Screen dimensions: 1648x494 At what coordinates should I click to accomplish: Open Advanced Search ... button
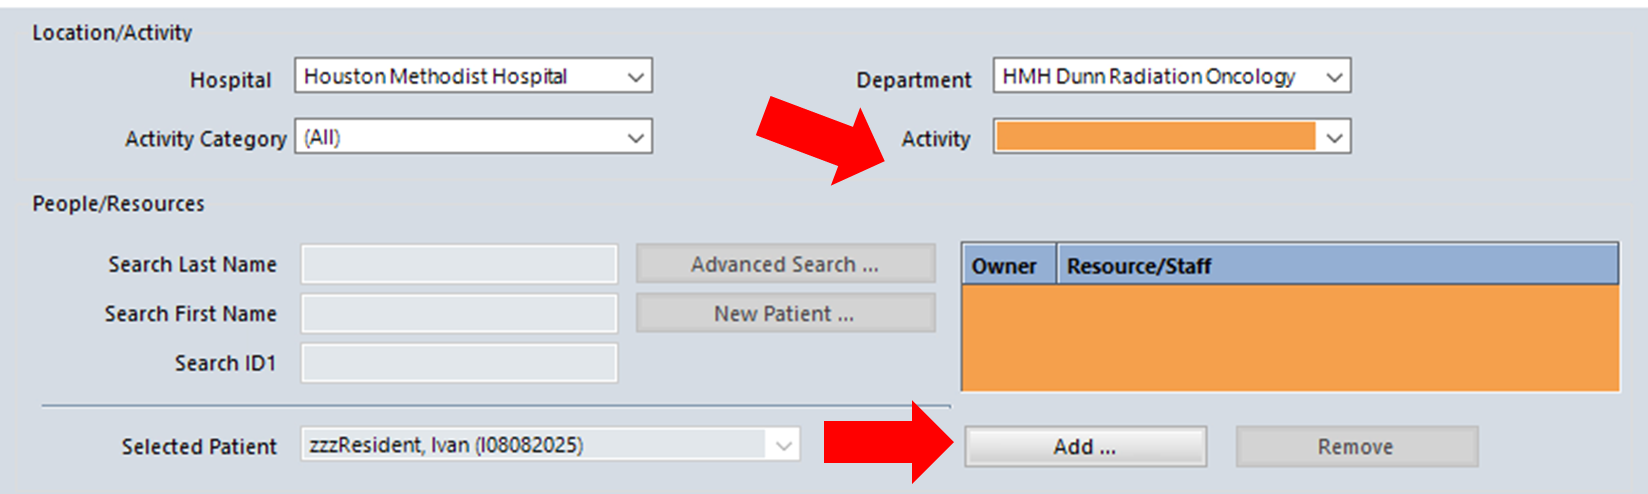[786, 264]
